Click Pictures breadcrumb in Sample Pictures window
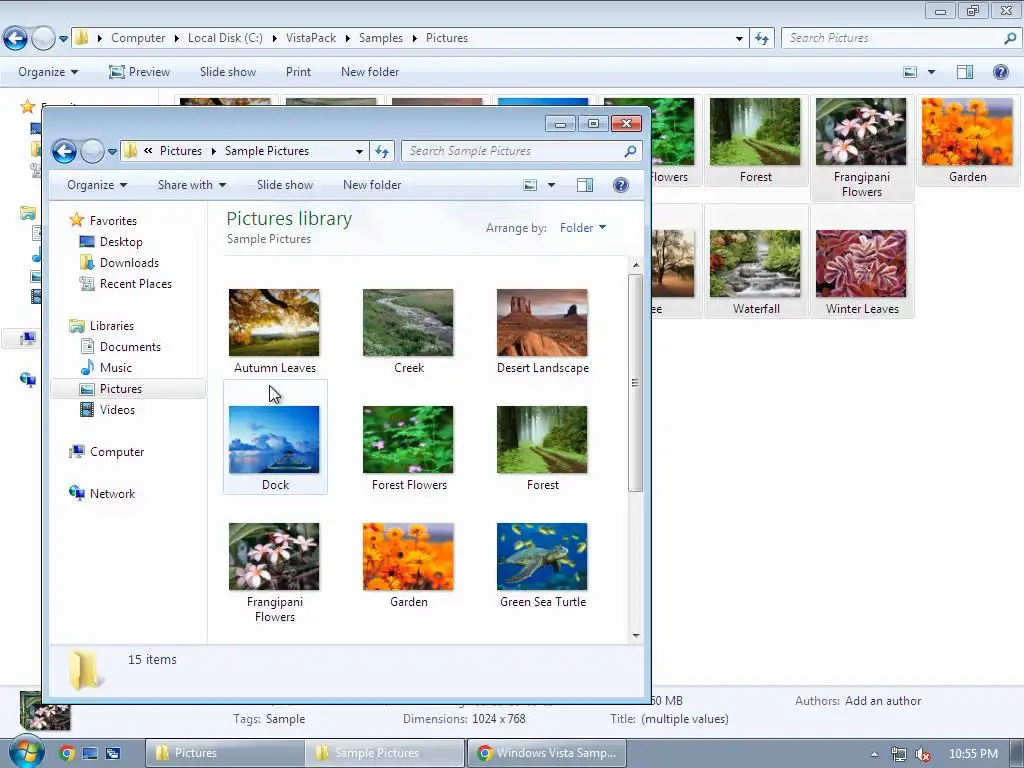This screenshot has height=768, width=1024. (181, 151)
